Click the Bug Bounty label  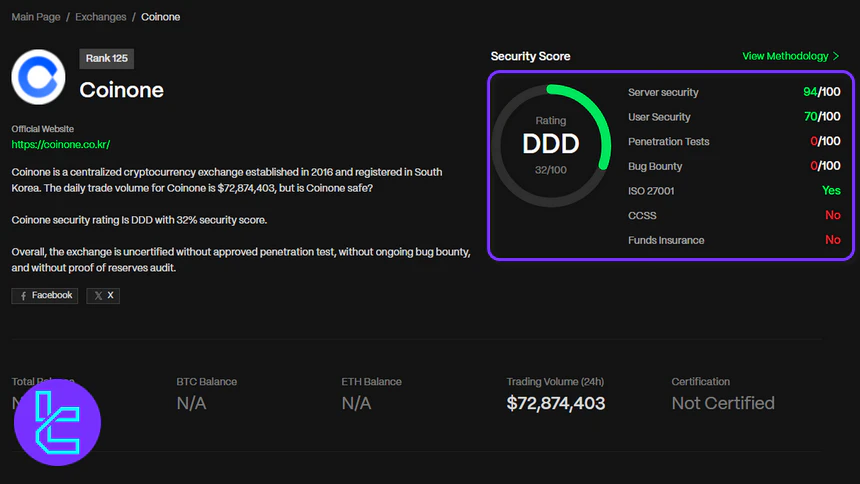coord(655,166)
